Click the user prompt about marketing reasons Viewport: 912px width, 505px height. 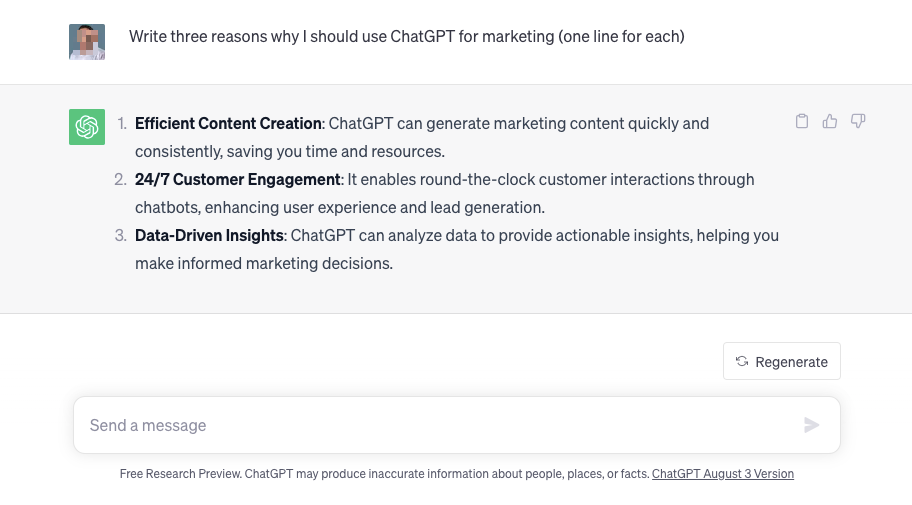[x=407, y=36]
